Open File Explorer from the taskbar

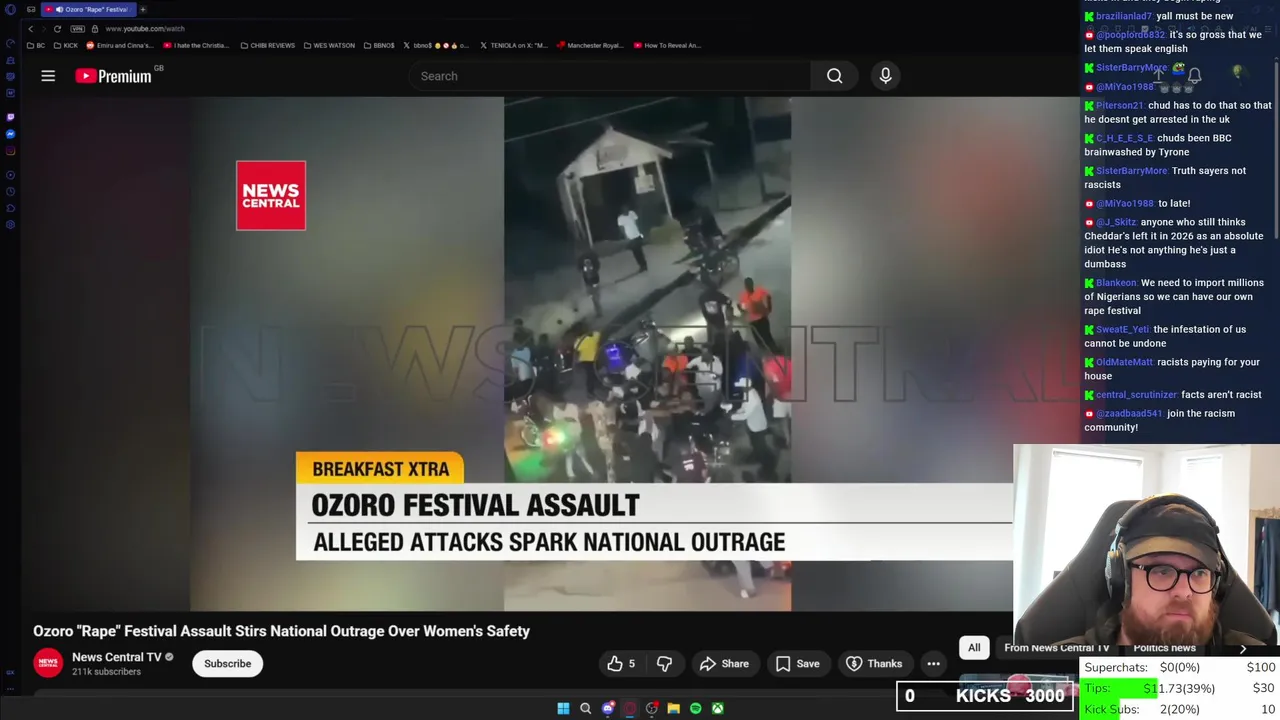[674, 708]
